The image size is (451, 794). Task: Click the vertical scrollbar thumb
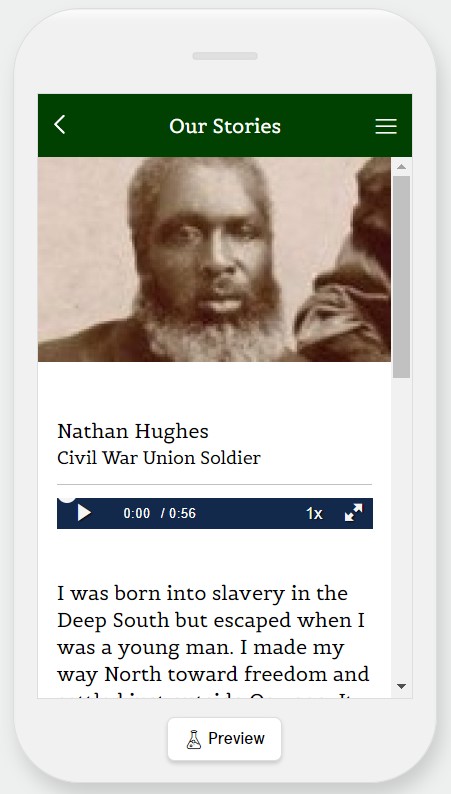tap(401, 276)
